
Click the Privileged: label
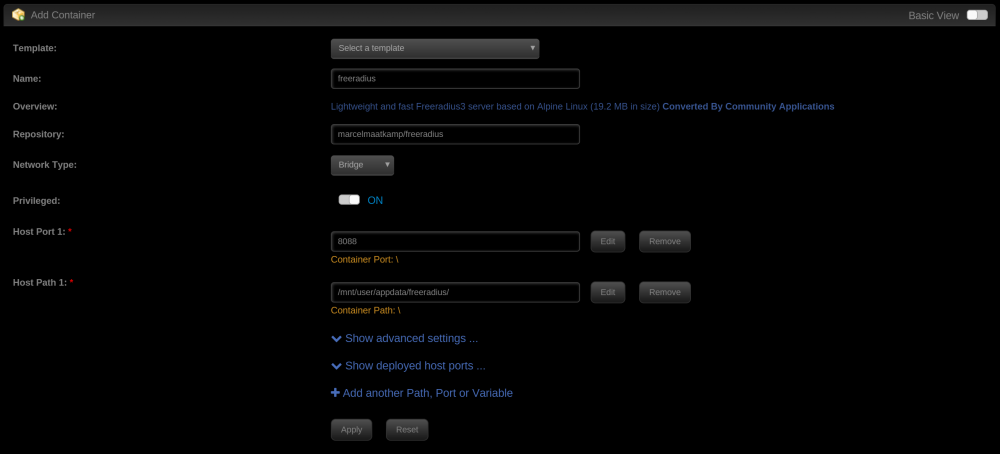(x=36, y=200)
